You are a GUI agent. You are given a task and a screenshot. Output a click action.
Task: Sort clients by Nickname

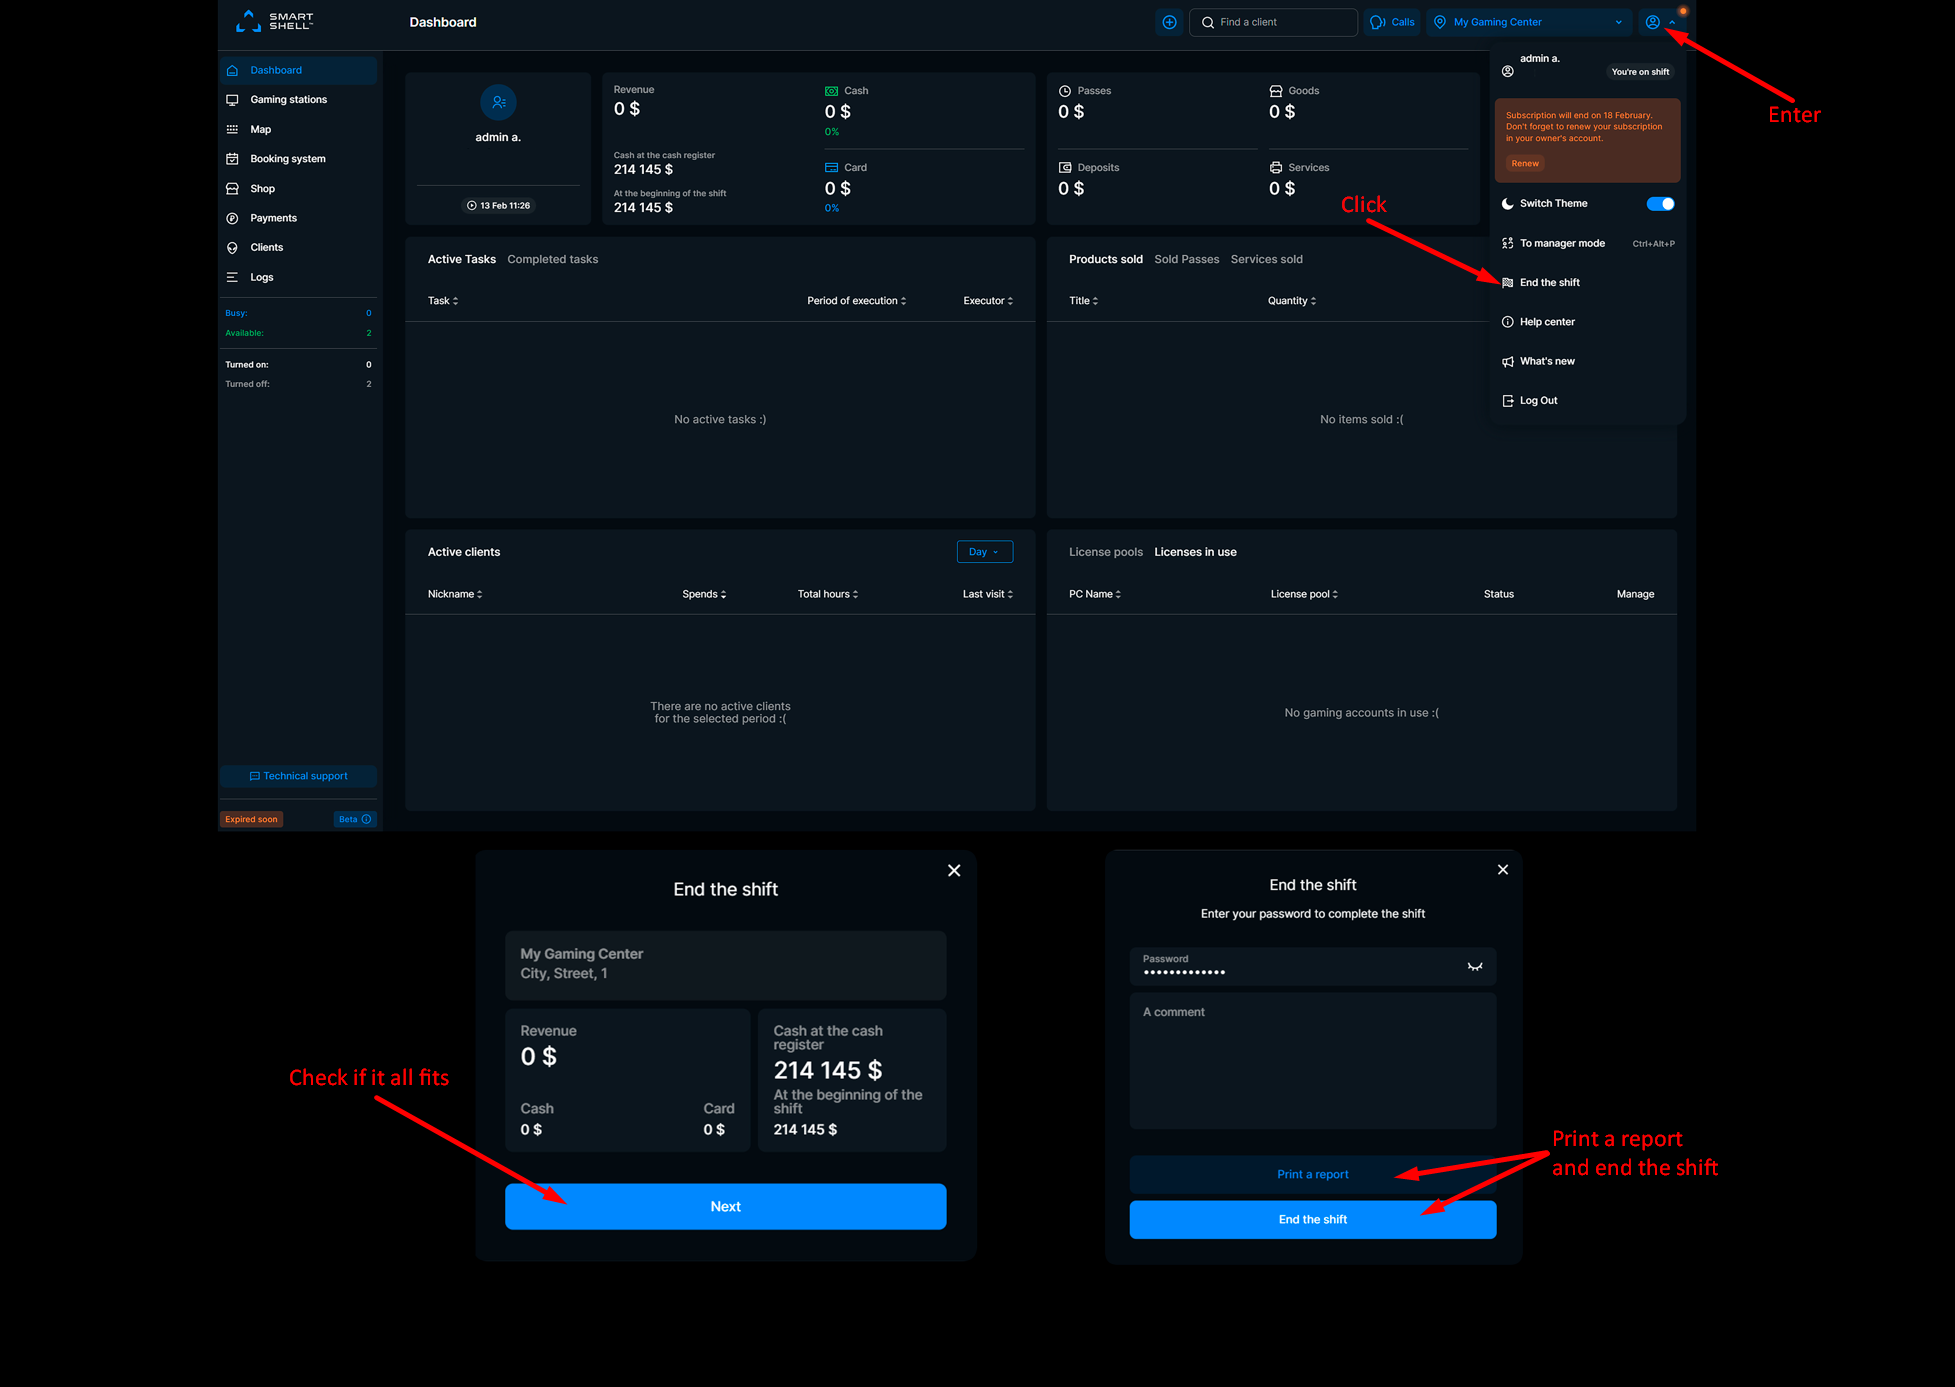[x=455, y=594]
